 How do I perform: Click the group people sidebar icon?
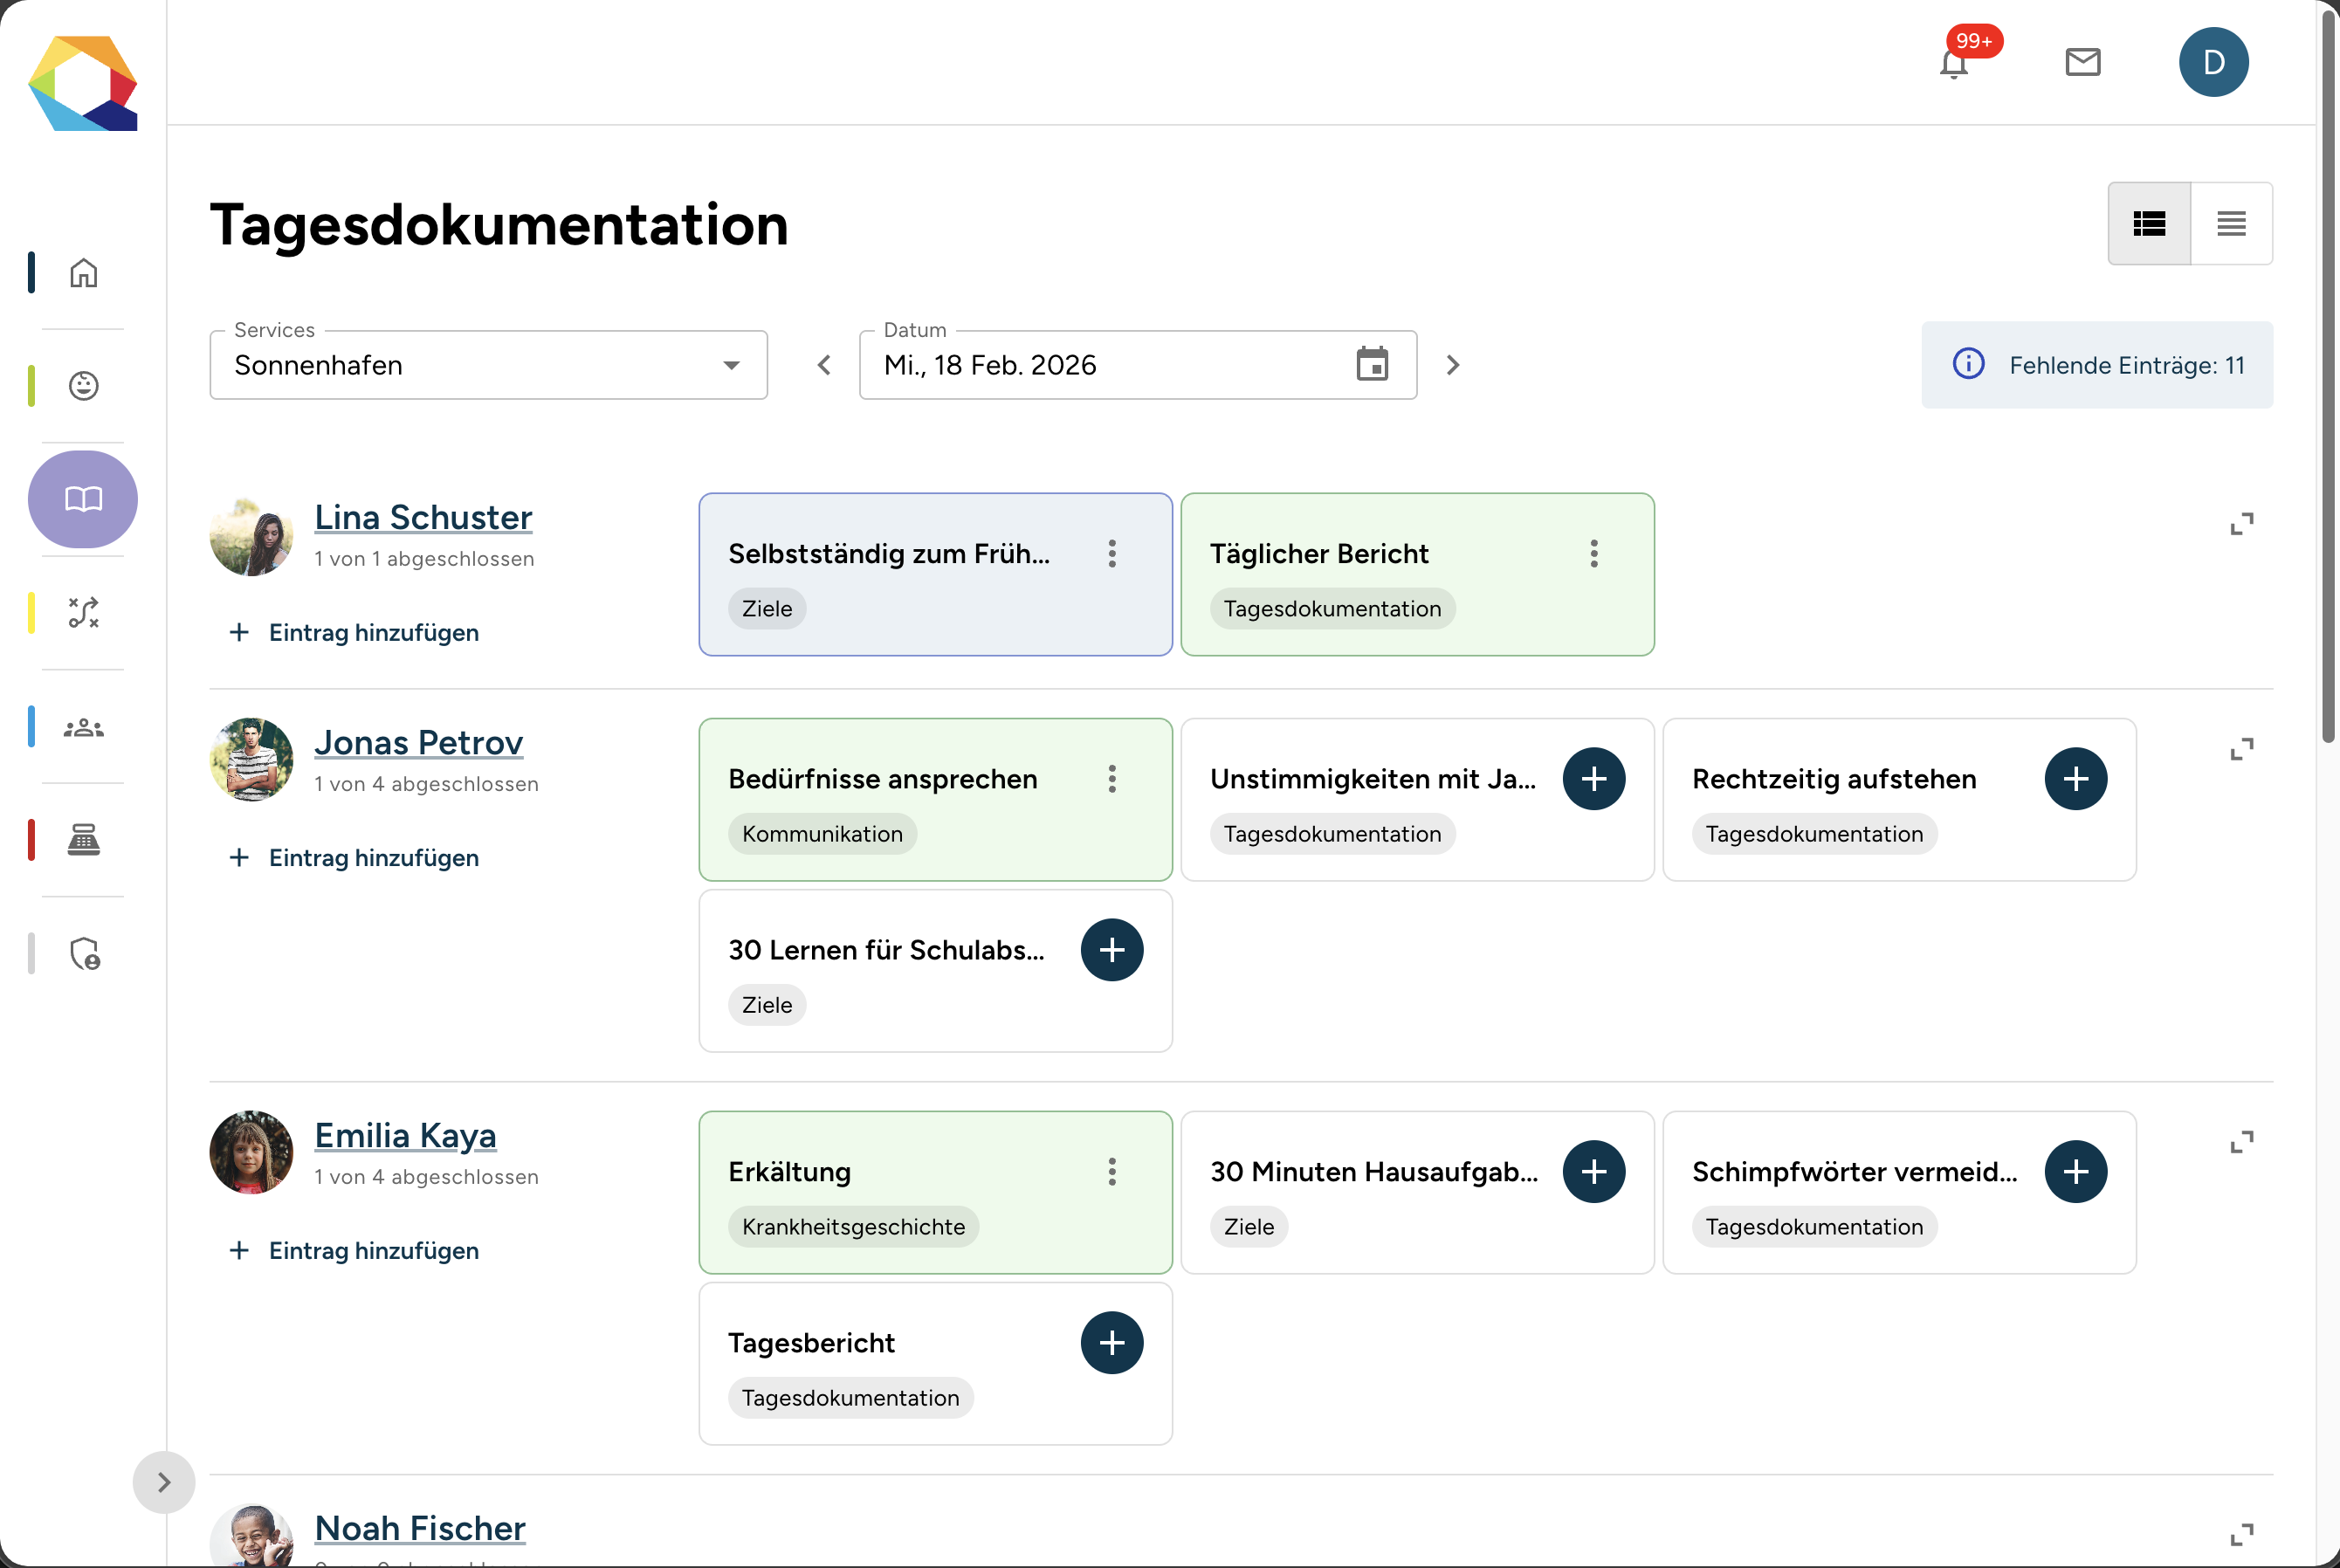coord(83,727)
